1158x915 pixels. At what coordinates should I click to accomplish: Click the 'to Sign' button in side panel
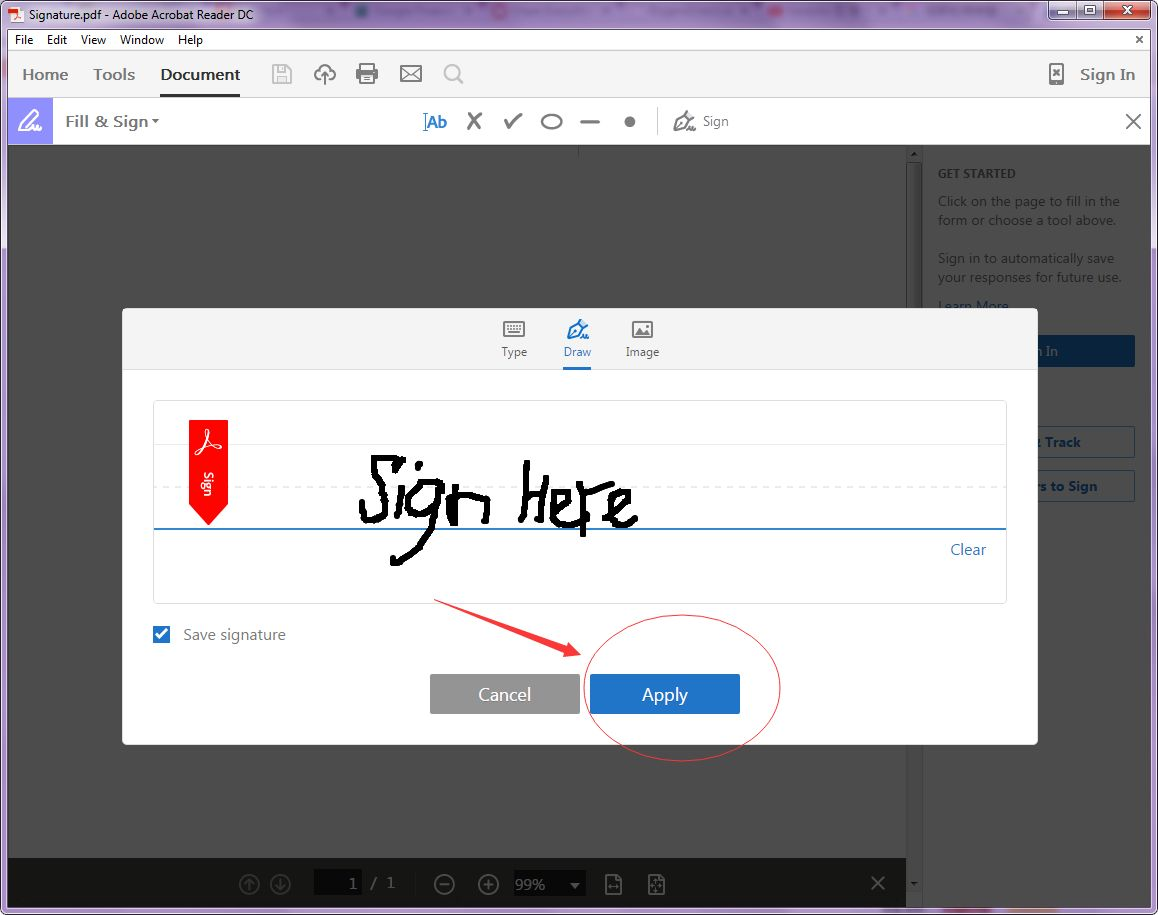point(1086,486)
